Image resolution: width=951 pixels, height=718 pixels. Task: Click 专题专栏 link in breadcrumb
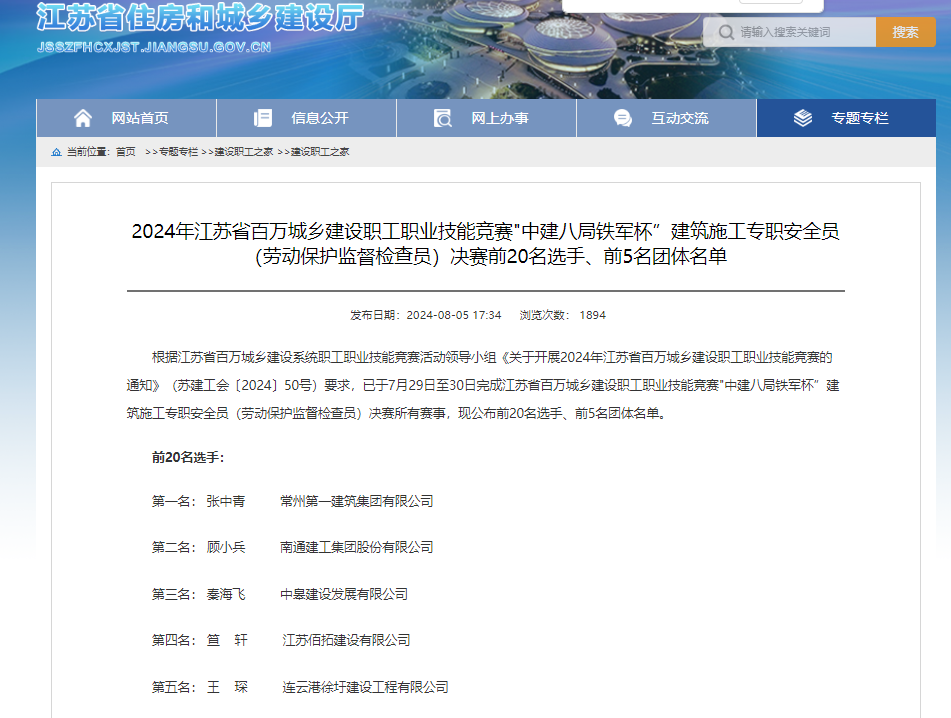(178, 152)
